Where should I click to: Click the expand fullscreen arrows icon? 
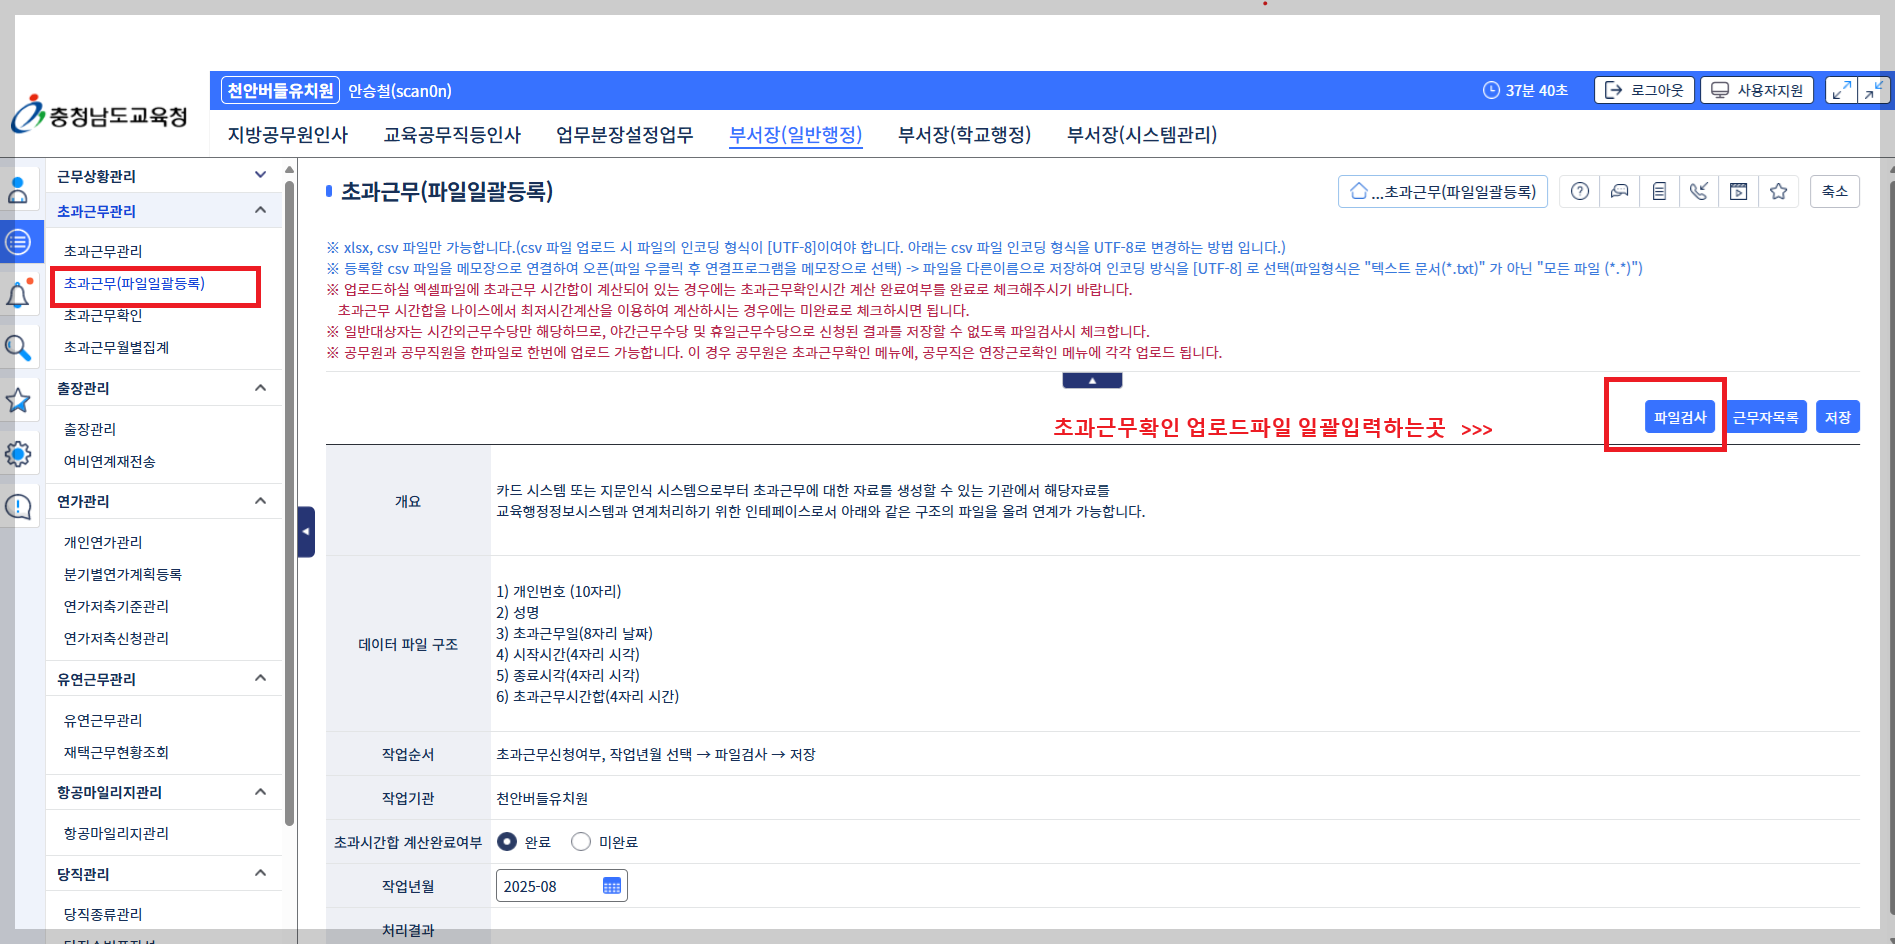click(1842, 90)
